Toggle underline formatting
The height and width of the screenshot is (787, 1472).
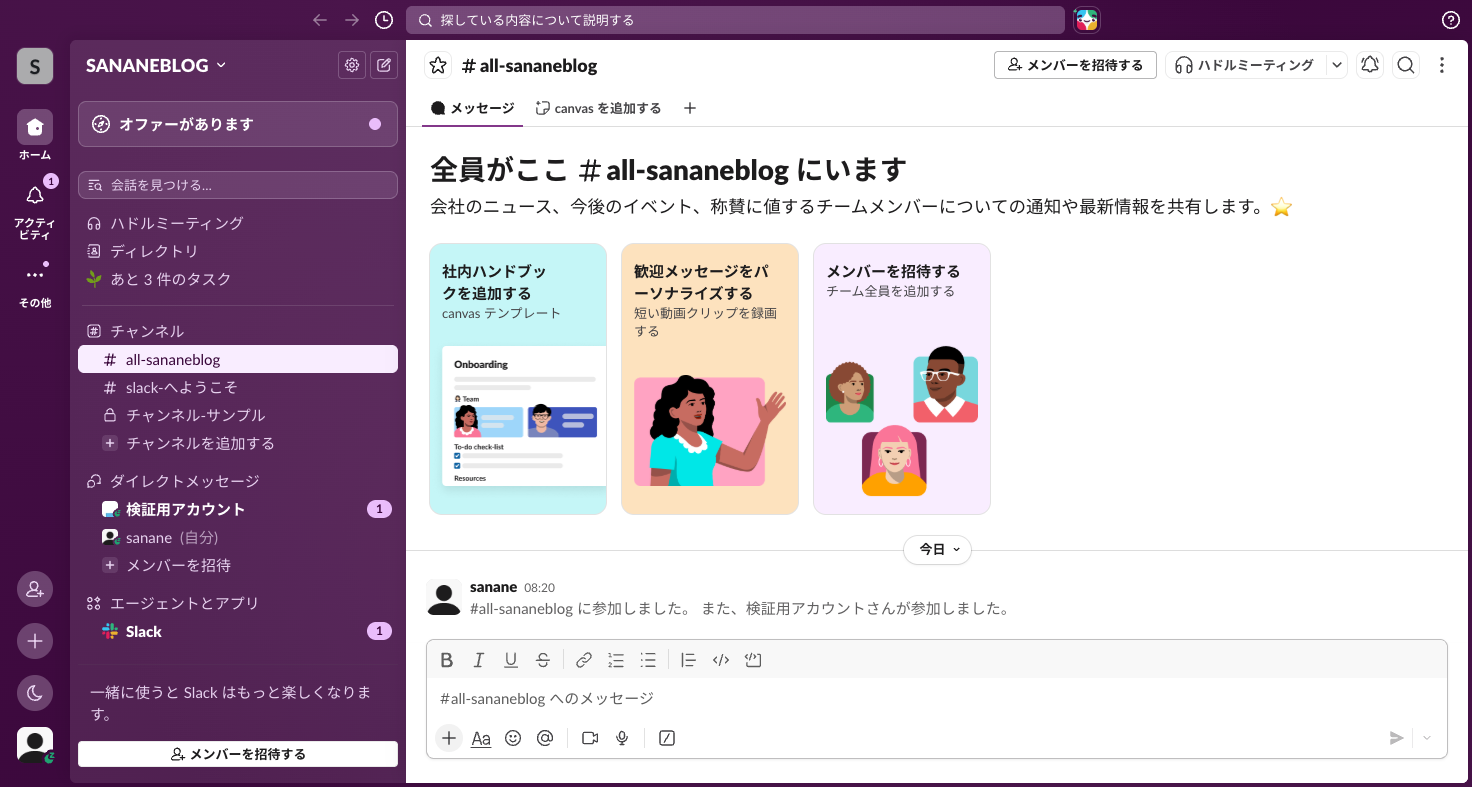[511, 660]
